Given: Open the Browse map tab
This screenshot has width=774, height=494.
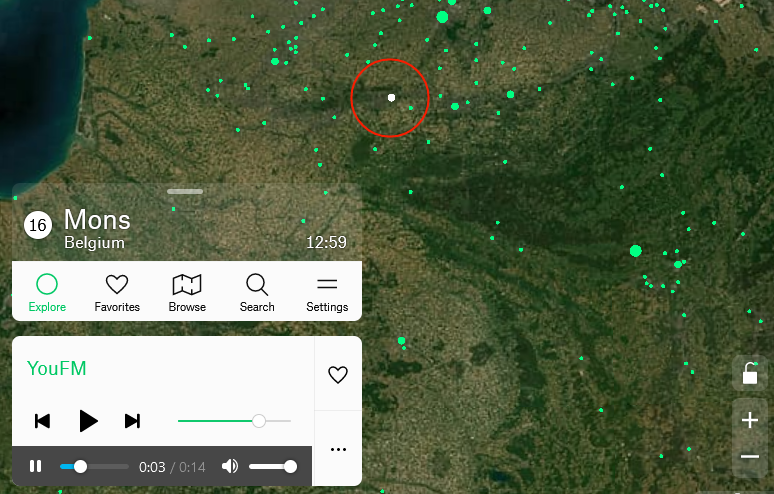Looking at the screenshot, I should pyautogui.click(x=187, y=292).
